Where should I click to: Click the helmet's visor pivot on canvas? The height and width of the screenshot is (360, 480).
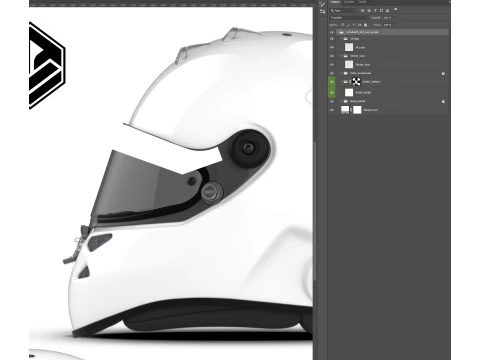248,148
